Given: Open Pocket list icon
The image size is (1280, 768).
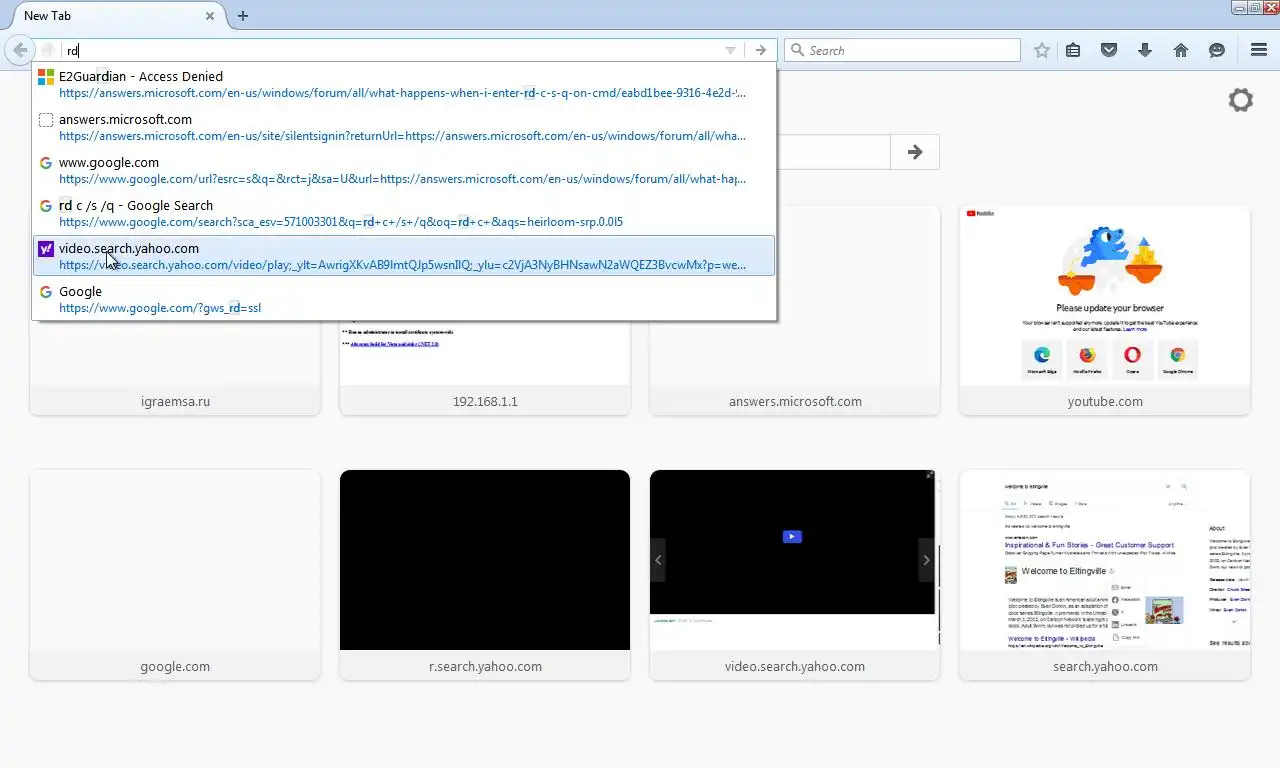Looking at the screenshot, I should point(1109,50).
